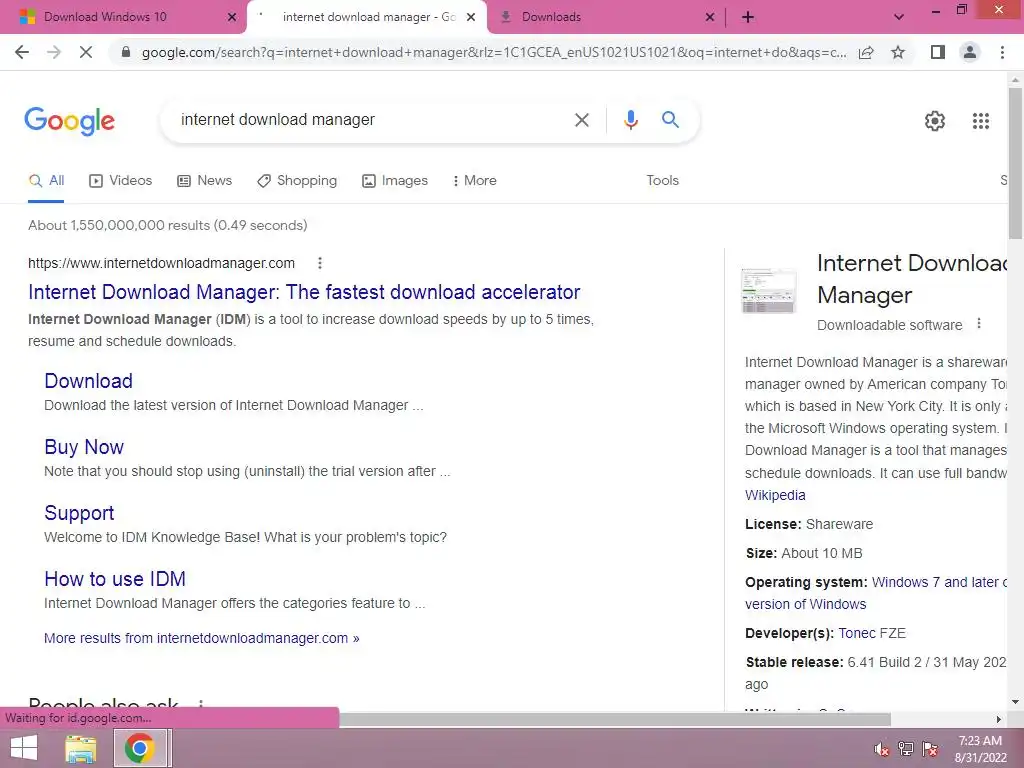Open the Action Center flag icon
The width and height of the screenshot is (1024, 768).
(930, 749)
